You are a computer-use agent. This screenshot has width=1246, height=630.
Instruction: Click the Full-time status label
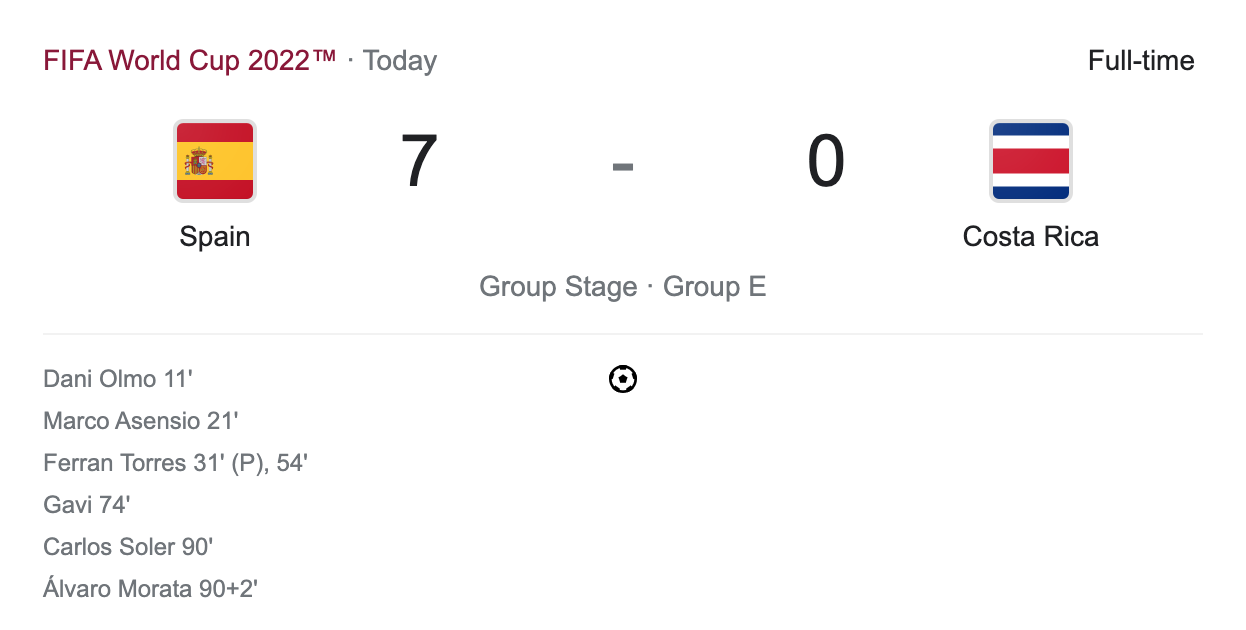(x=1140, y=61)
